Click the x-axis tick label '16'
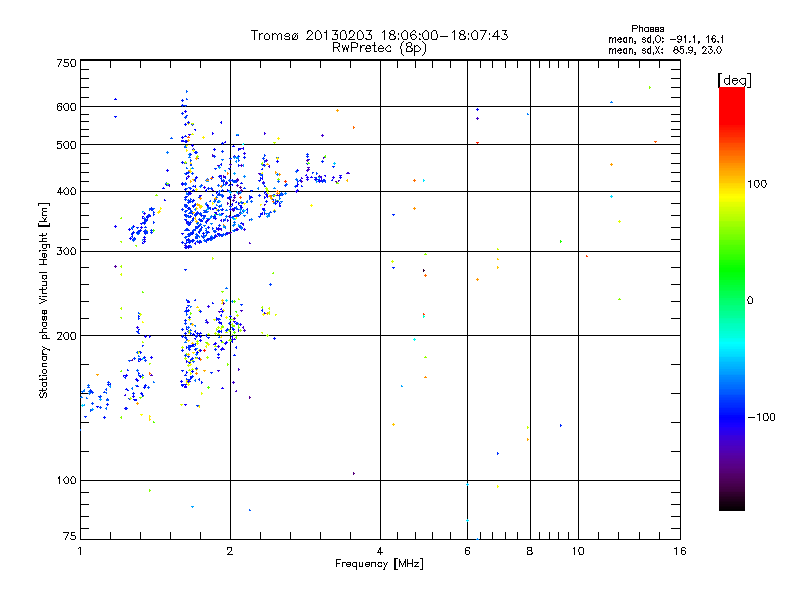This screenshot has width=800, height=600. click(x=680, y=551)
